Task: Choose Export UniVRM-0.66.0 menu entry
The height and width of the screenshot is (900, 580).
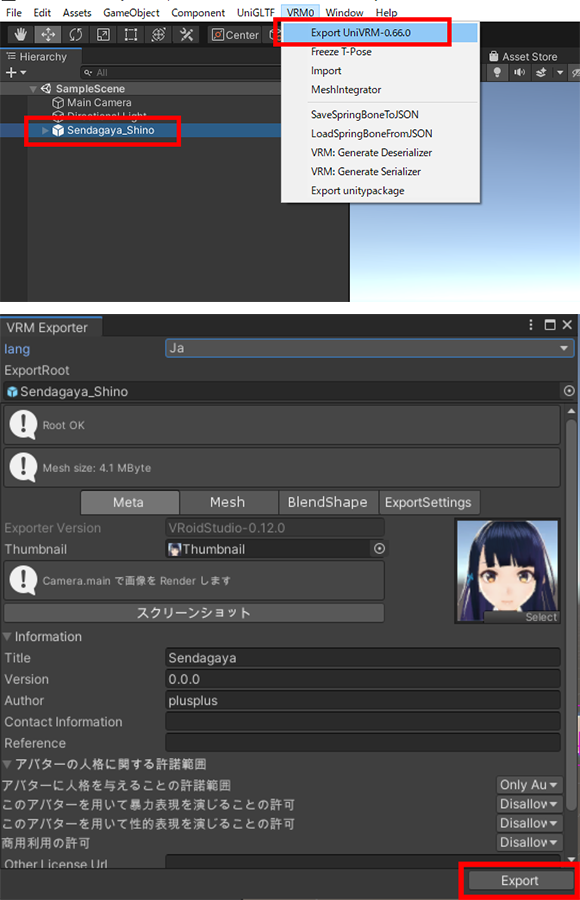Action: click(x=380, y=33)
